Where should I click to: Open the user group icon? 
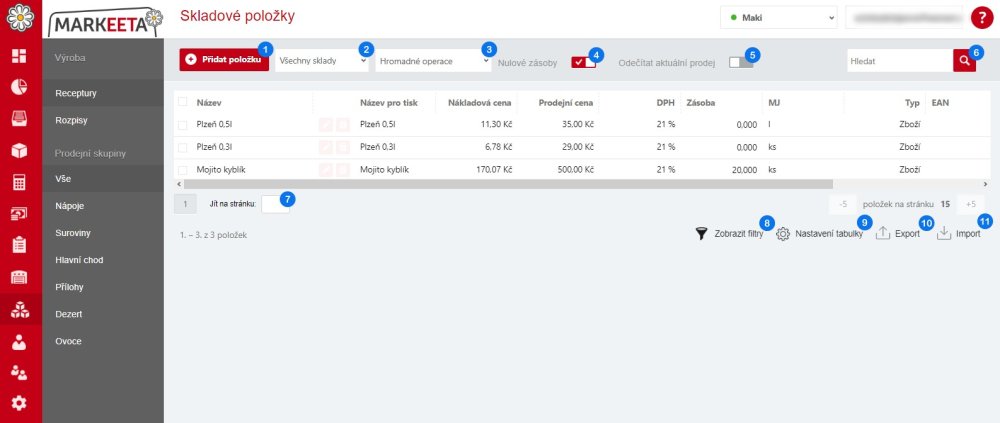coord(20,373)
